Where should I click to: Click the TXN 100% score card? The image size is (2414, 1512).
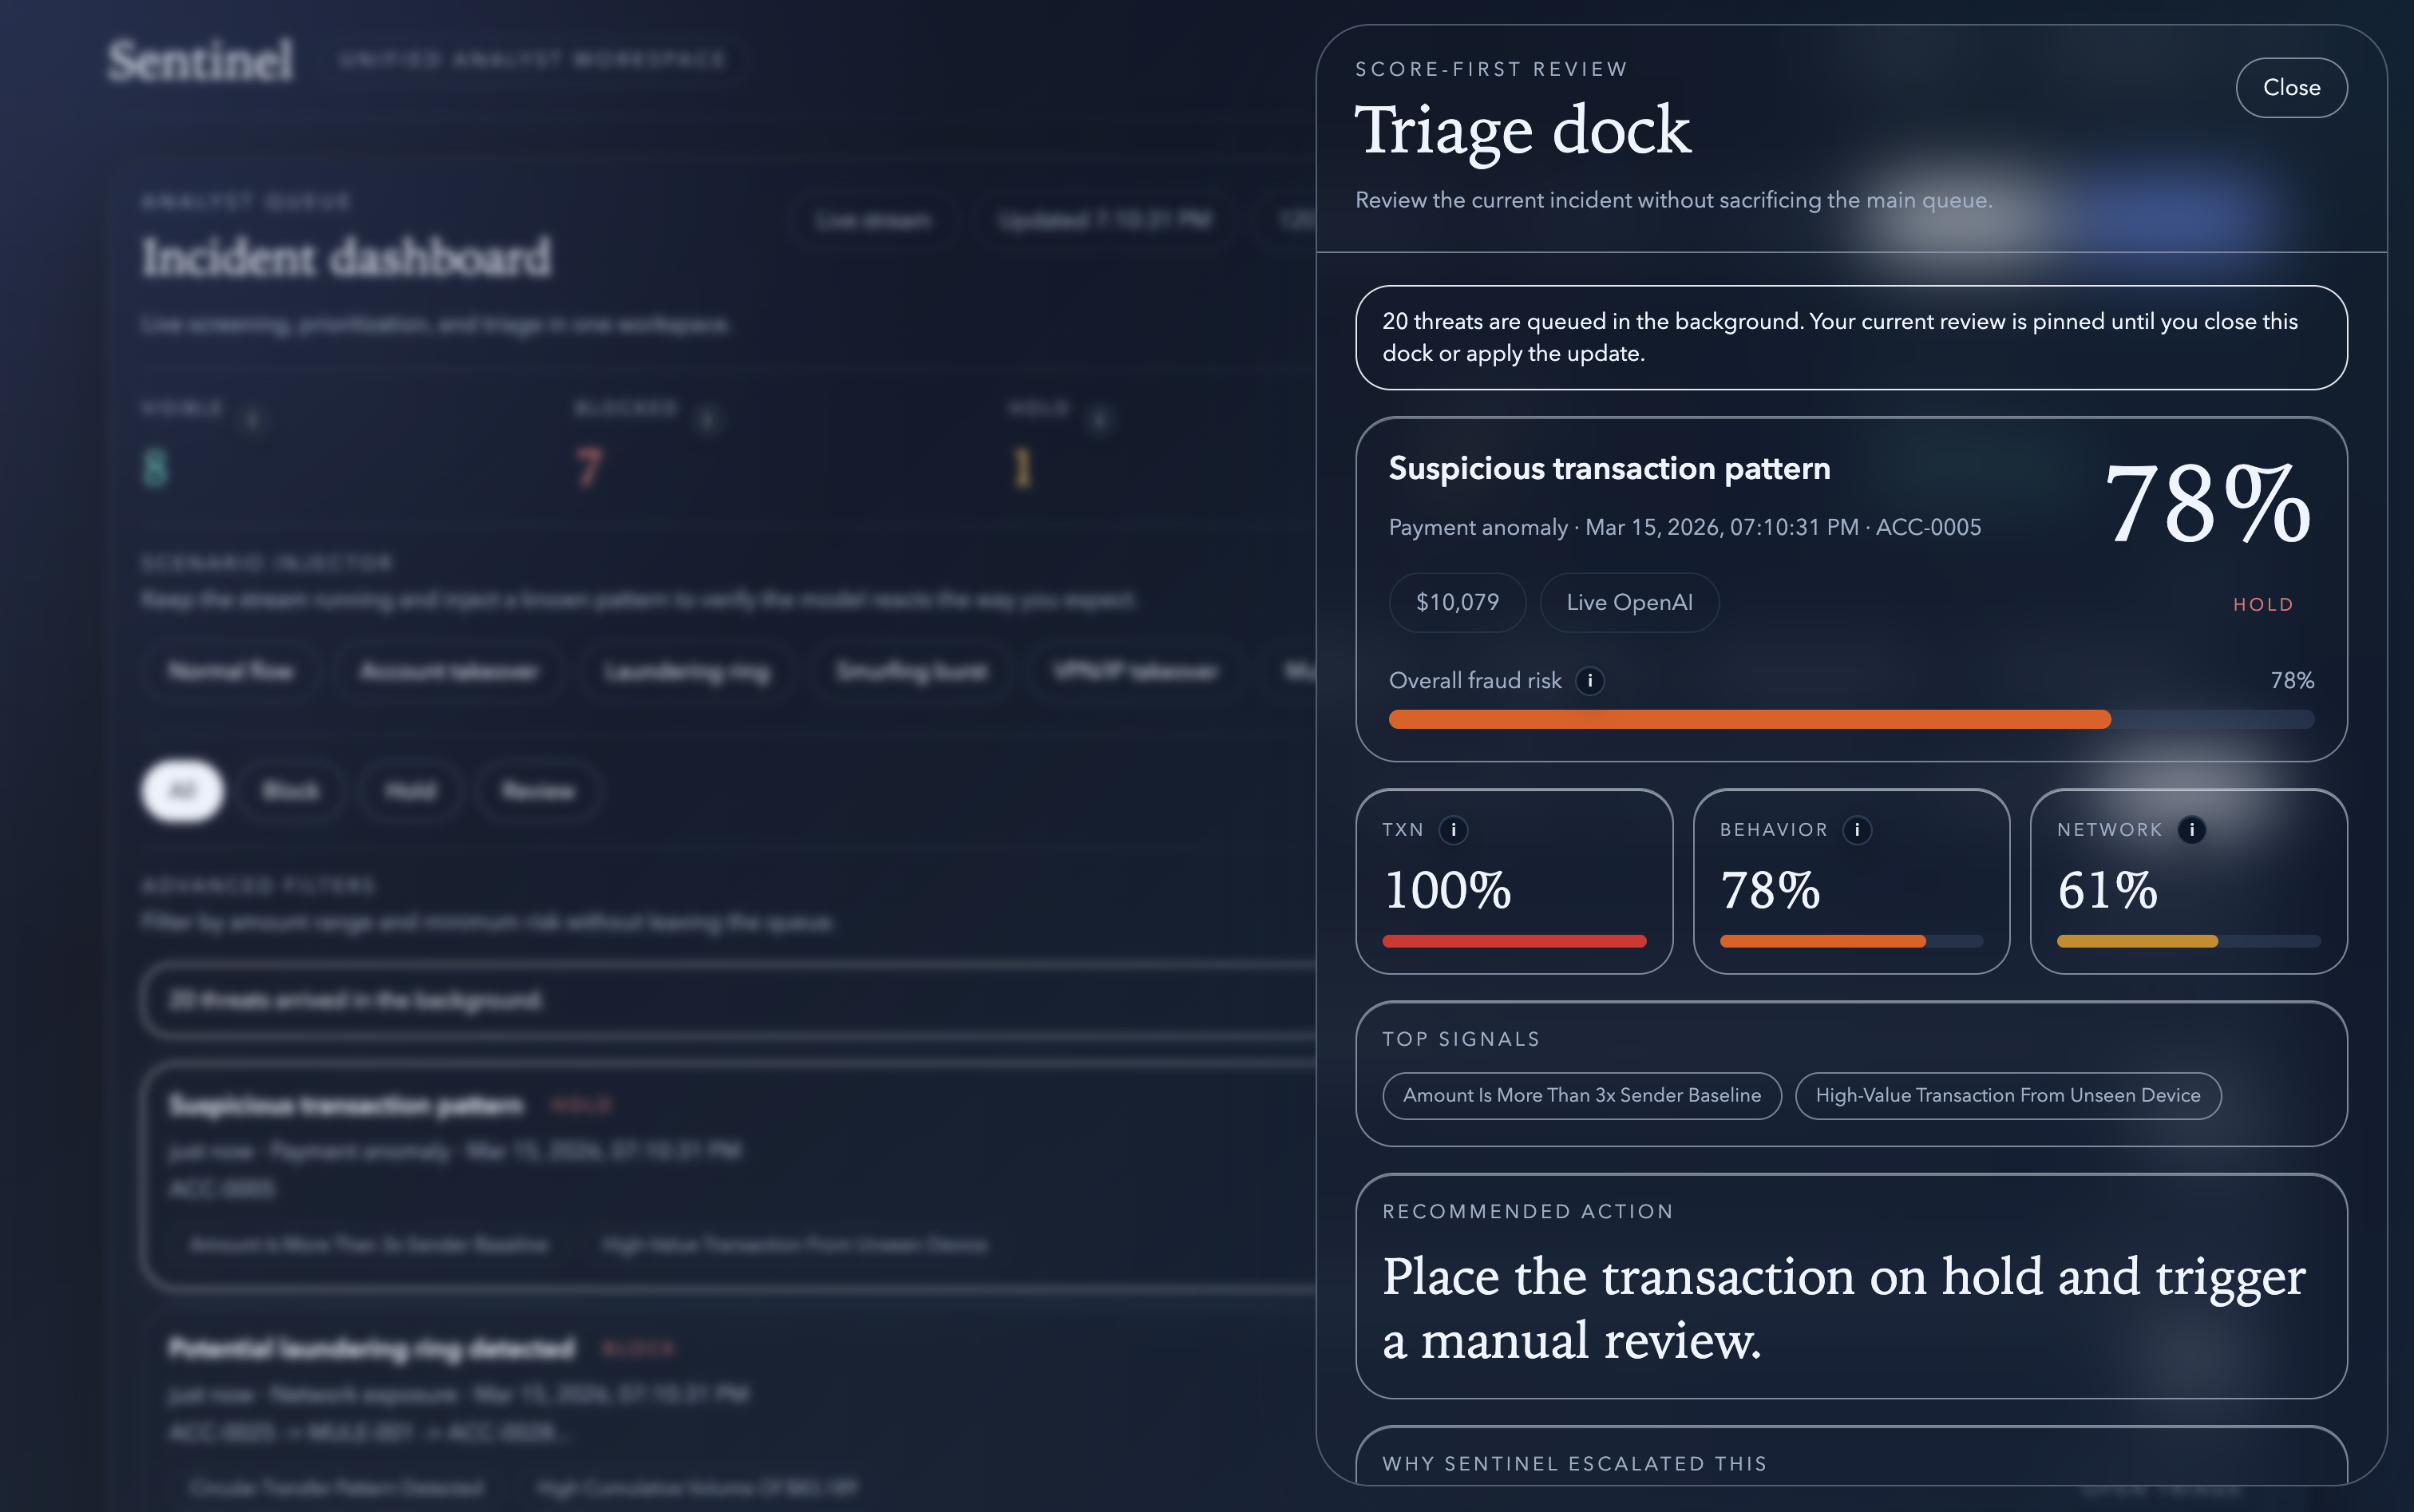[1514, 881]
